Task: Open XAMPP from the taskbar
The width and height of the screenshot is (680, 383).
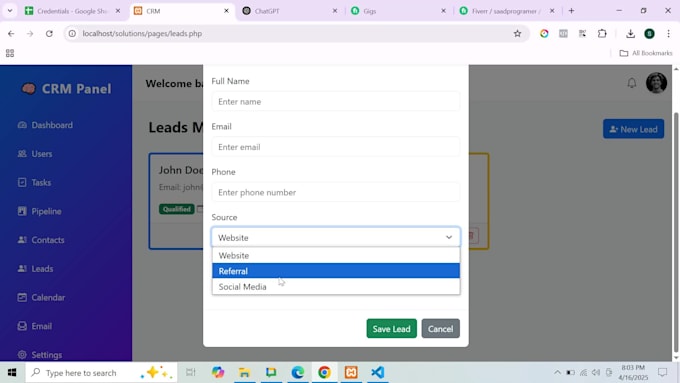Action: 351,373
